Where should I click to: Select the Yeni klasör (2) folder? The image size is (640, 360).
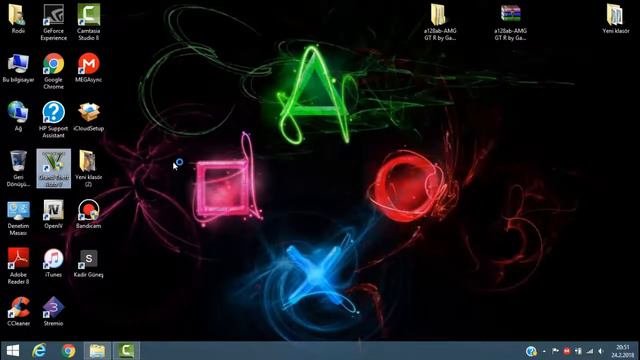89,169
